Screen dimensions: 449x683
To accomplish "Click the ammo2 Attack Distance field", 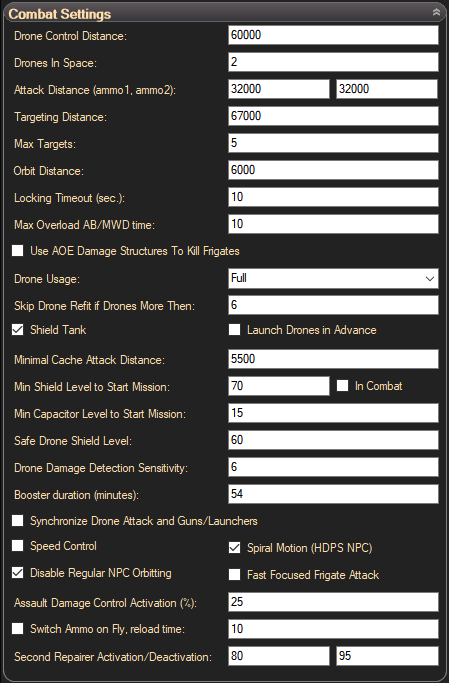I will click(387, 89).
